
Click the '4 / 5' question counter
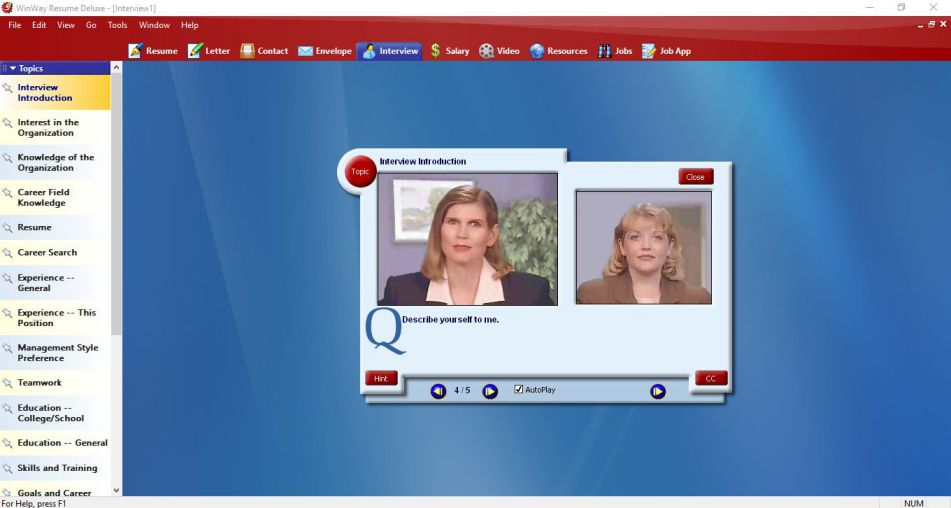pyautogui.click(x=462, y=390)
